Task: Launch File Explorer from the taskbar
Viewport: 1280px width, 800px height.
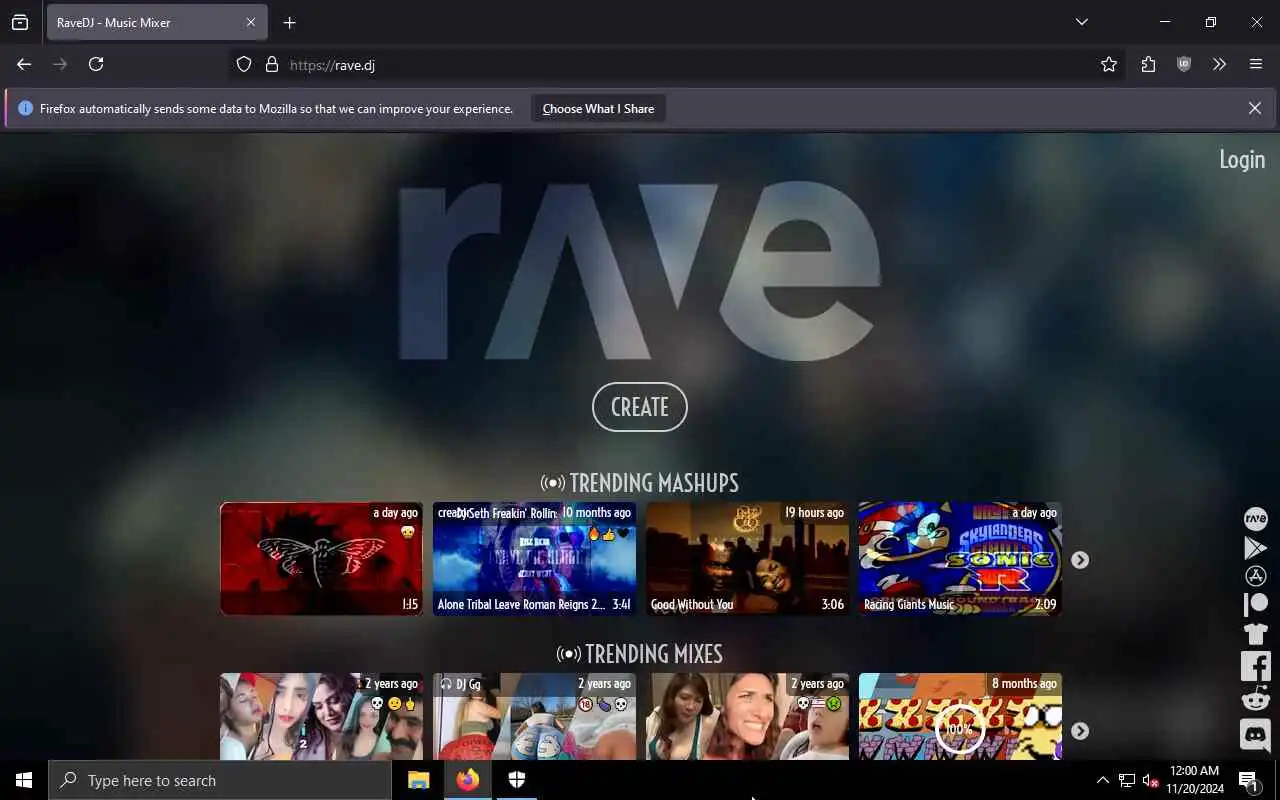Action: point(418,780)
